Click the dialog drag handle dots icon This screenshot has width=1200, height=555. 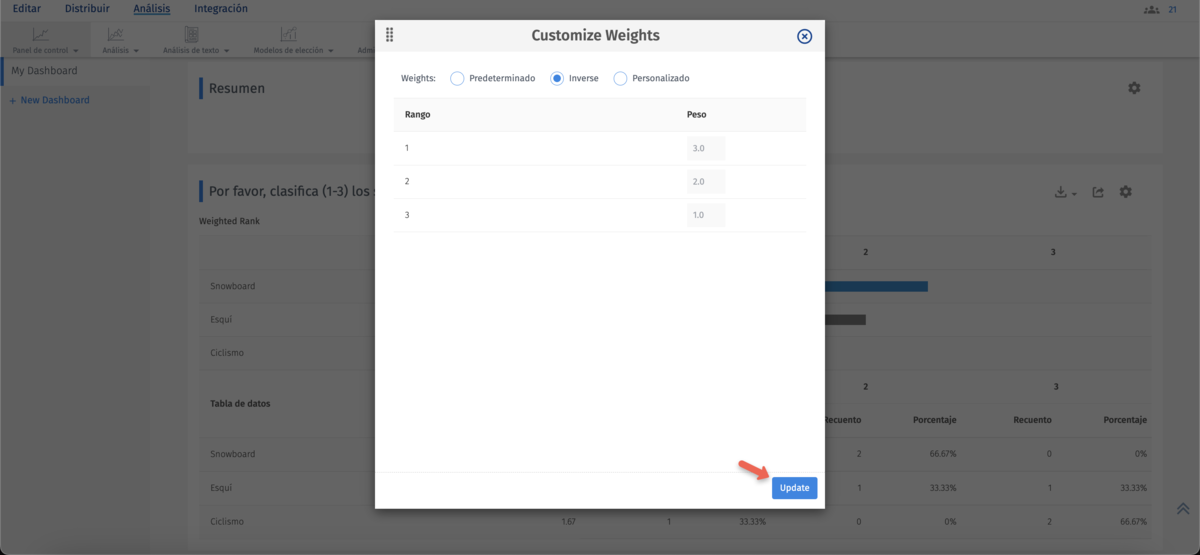[x=389, y=35]
